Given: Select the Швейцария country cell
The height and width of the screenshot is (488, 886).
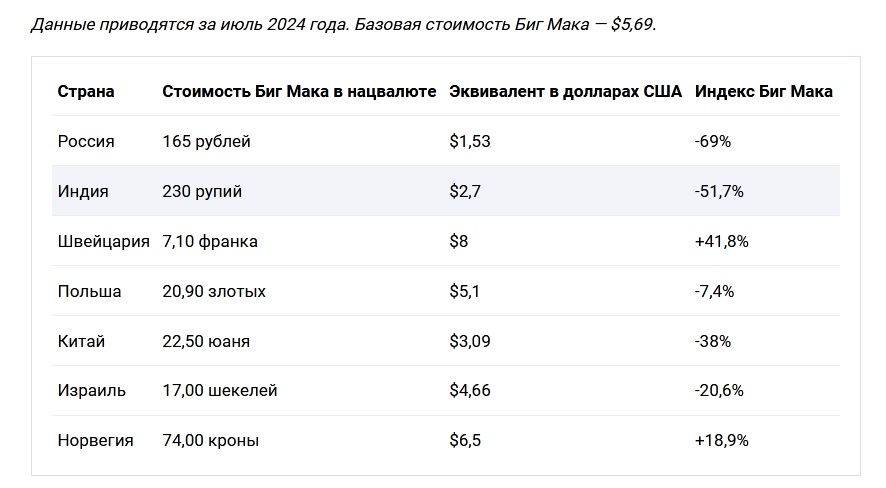Looking at the screenshot, I should click(103, 241).
